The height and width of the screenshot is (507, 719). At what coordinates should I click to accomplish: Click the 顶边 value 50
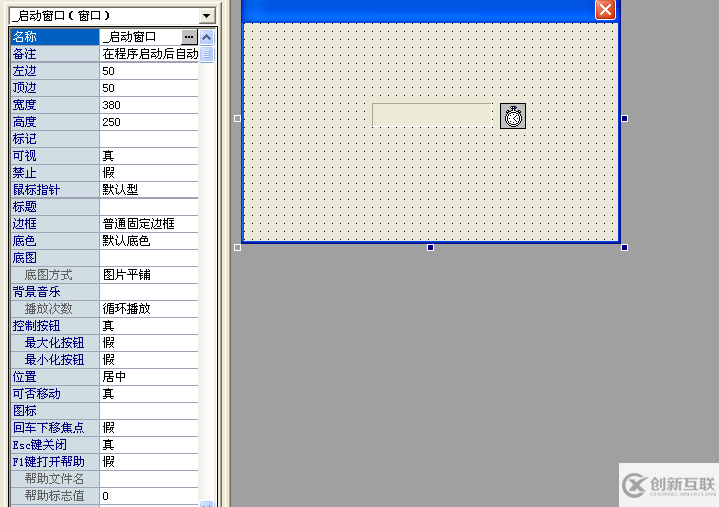pyautogui.click(x=149, y=88)
